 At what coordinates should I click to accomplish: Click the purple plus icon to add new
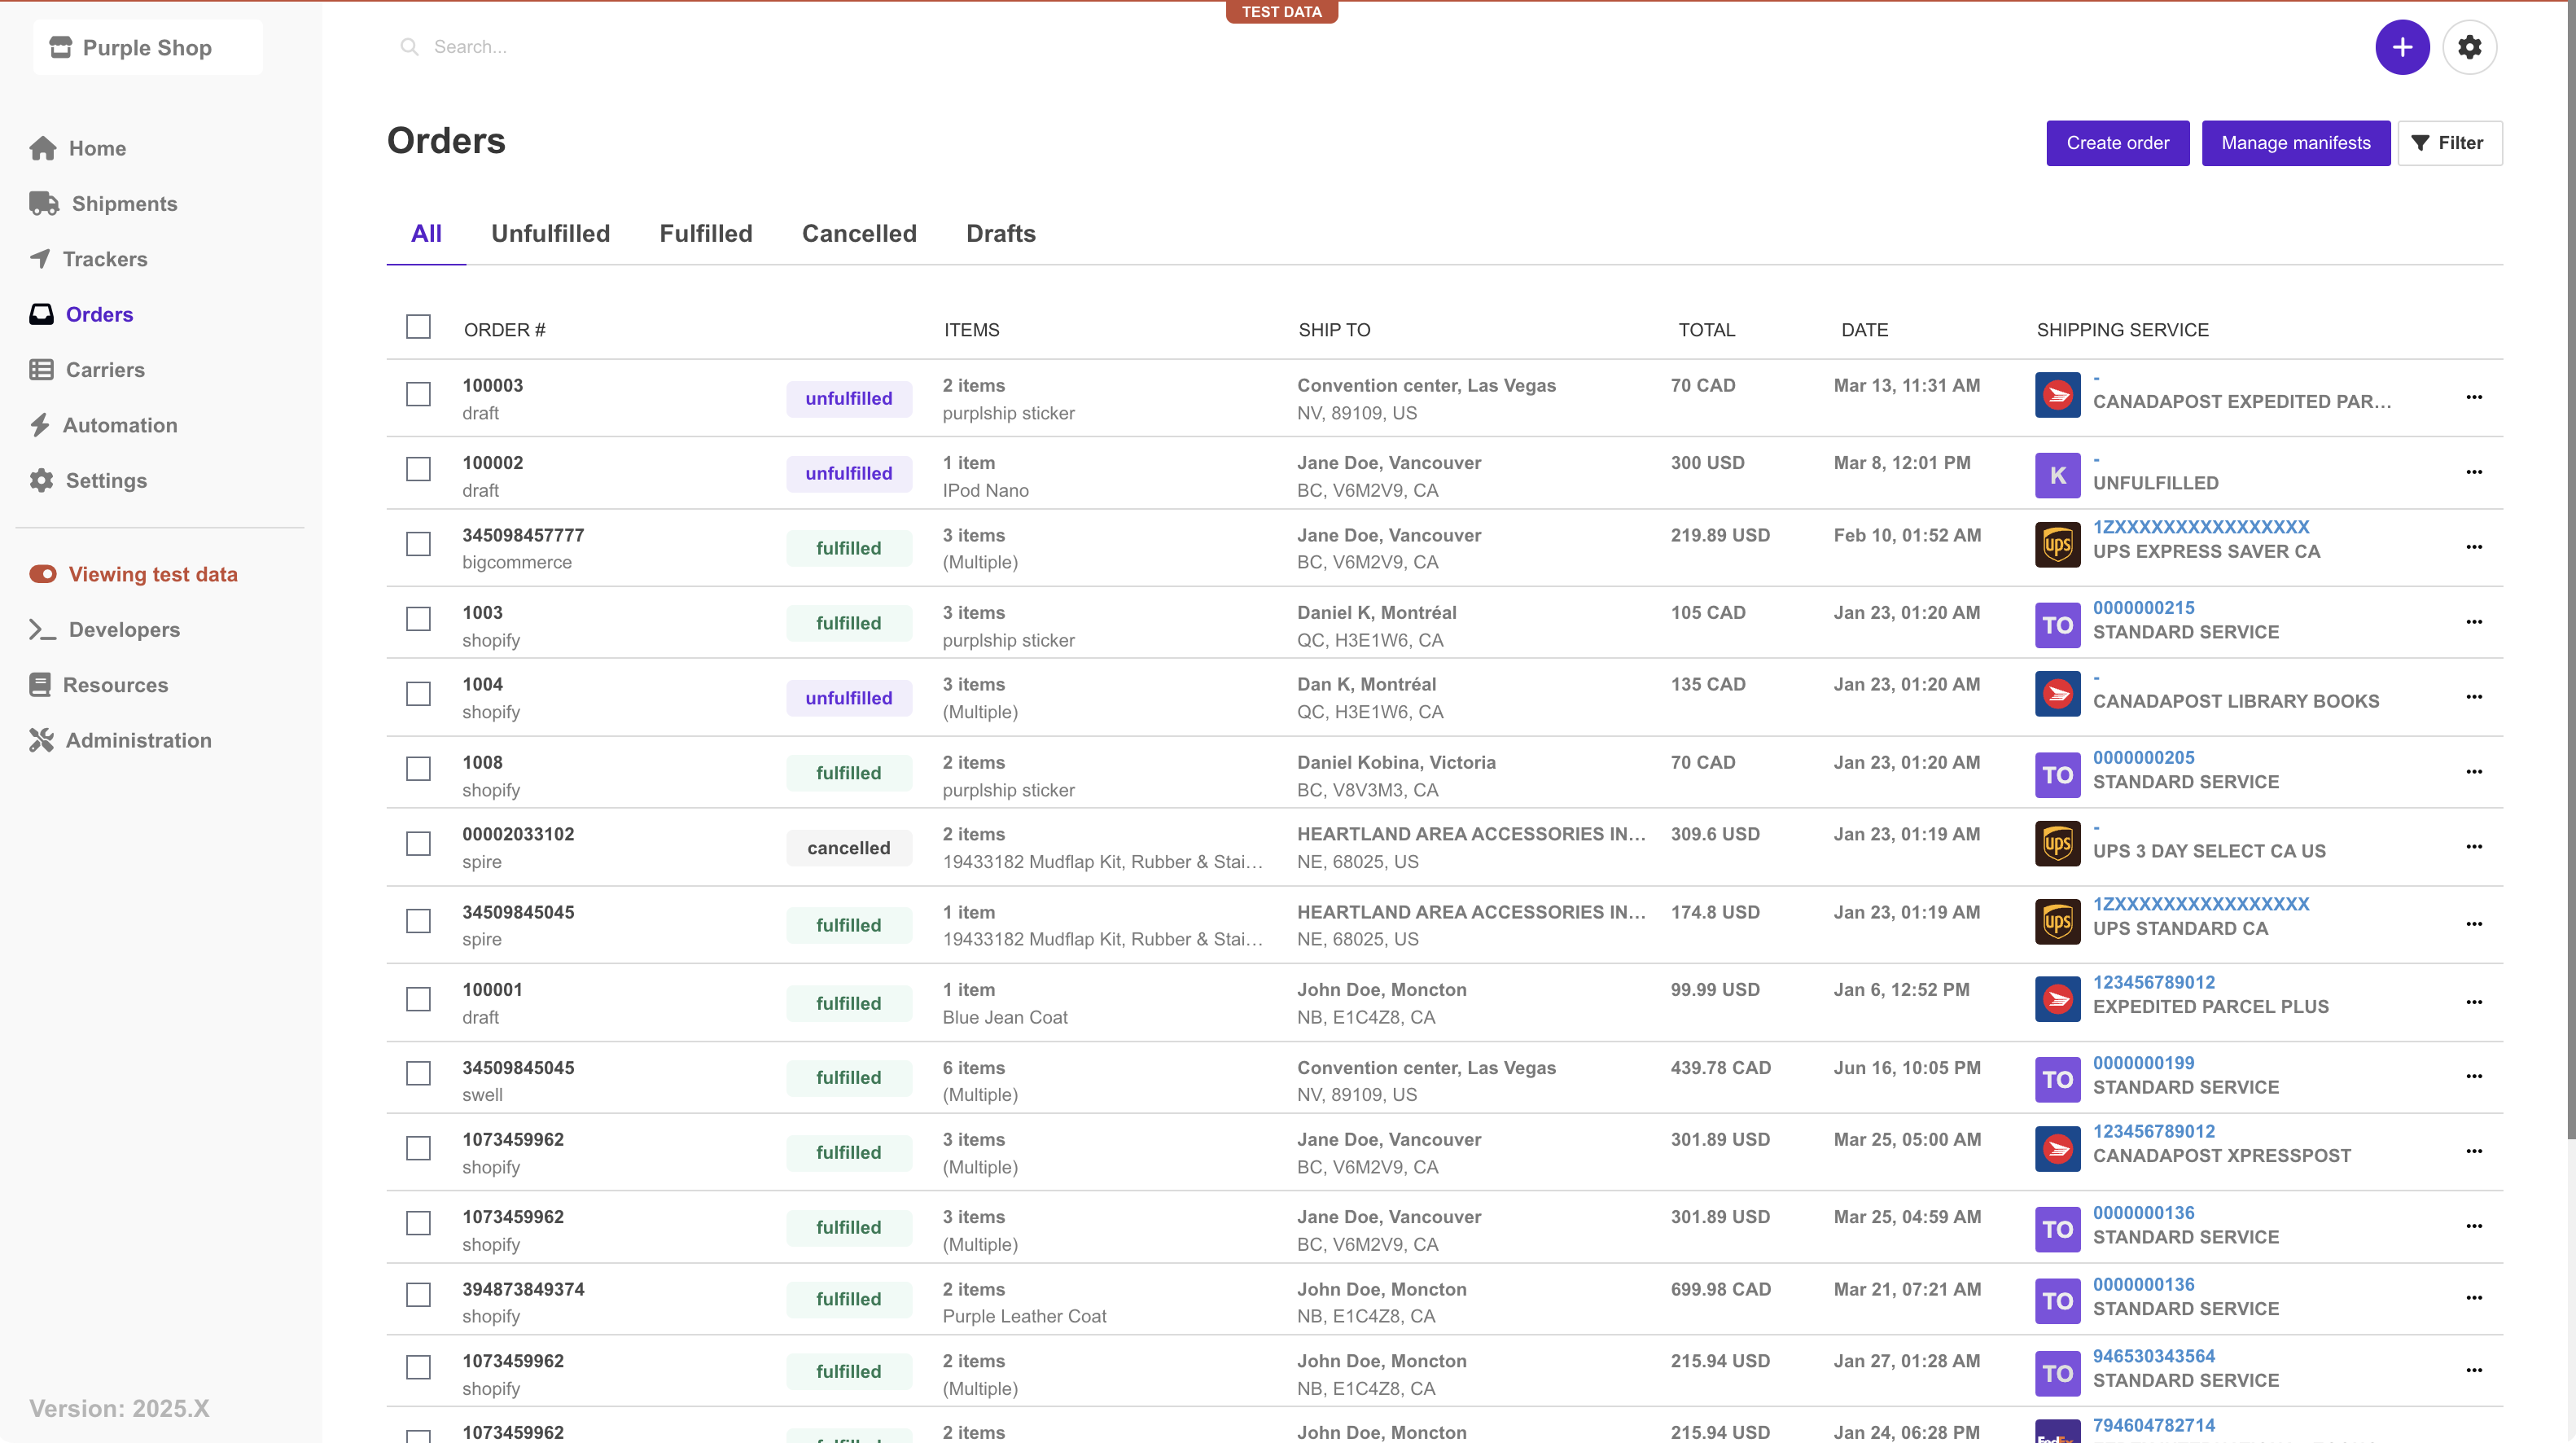point(2402,47)
